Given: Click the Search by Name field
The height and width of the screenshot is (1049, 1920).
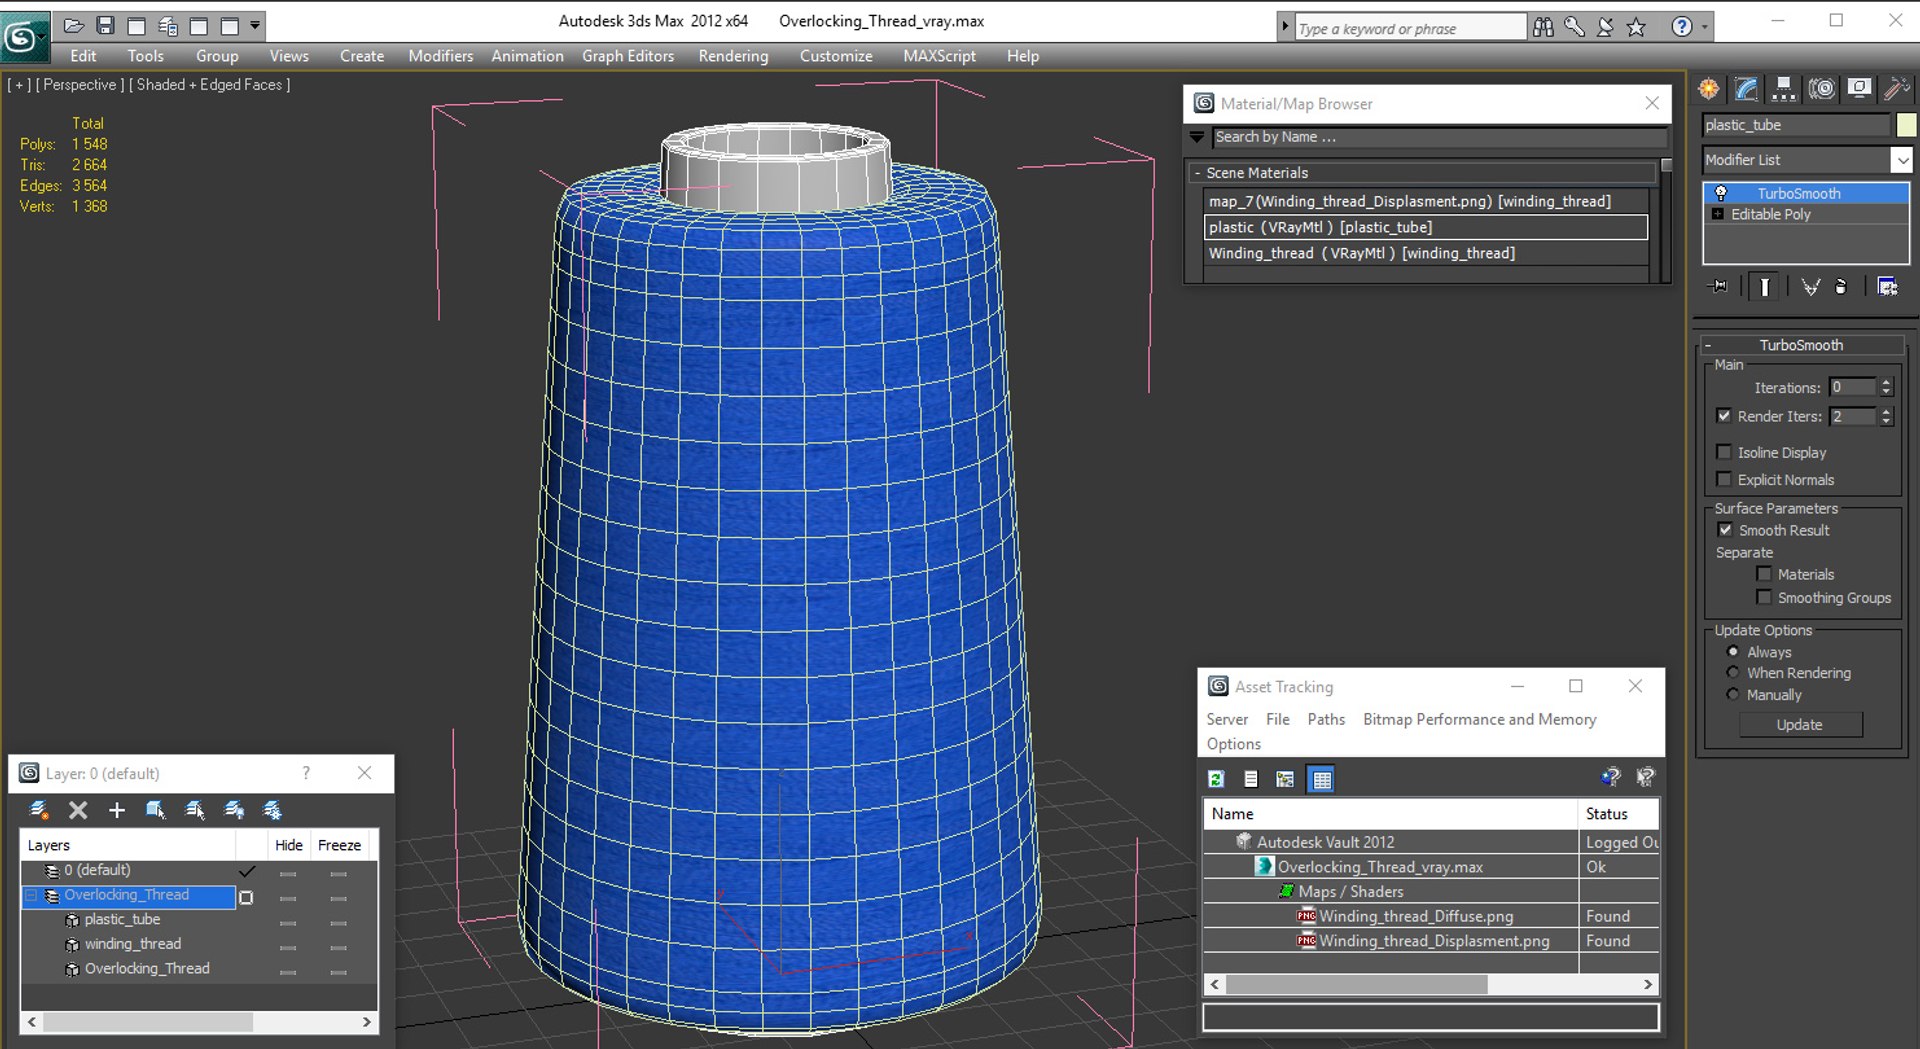Looking at the screenshot, I should click(x=1439, y=137).
